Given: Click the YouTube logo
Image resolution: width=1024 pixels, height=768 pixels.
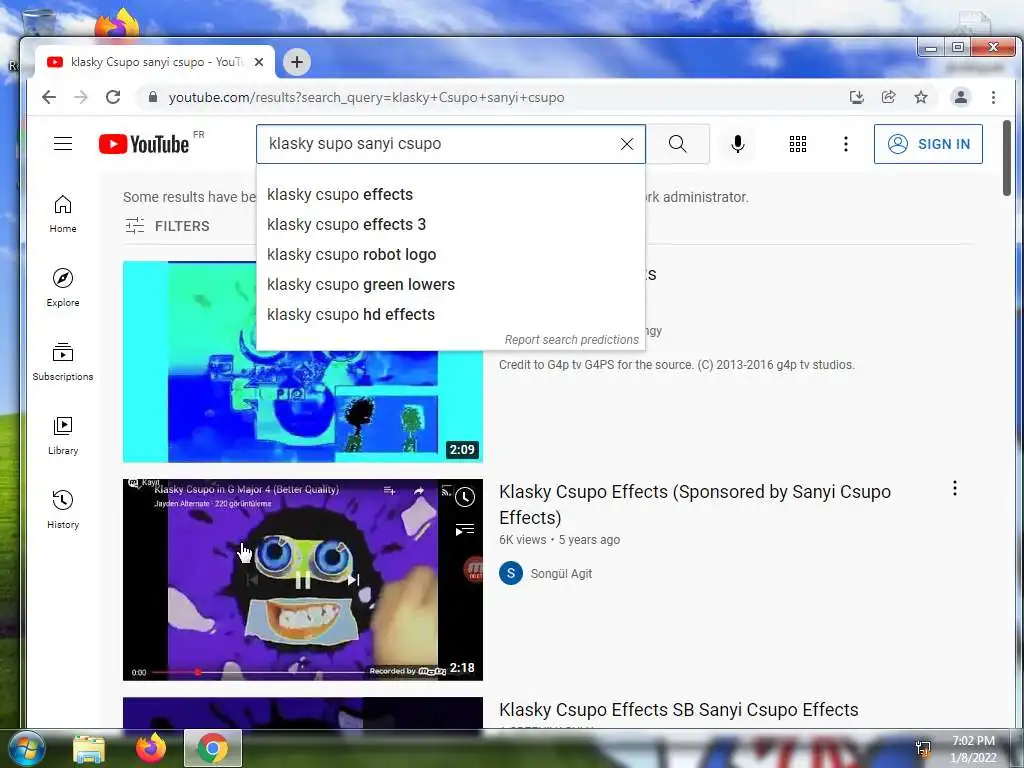Looking at the screenshot, I should [x=144, y=144].
